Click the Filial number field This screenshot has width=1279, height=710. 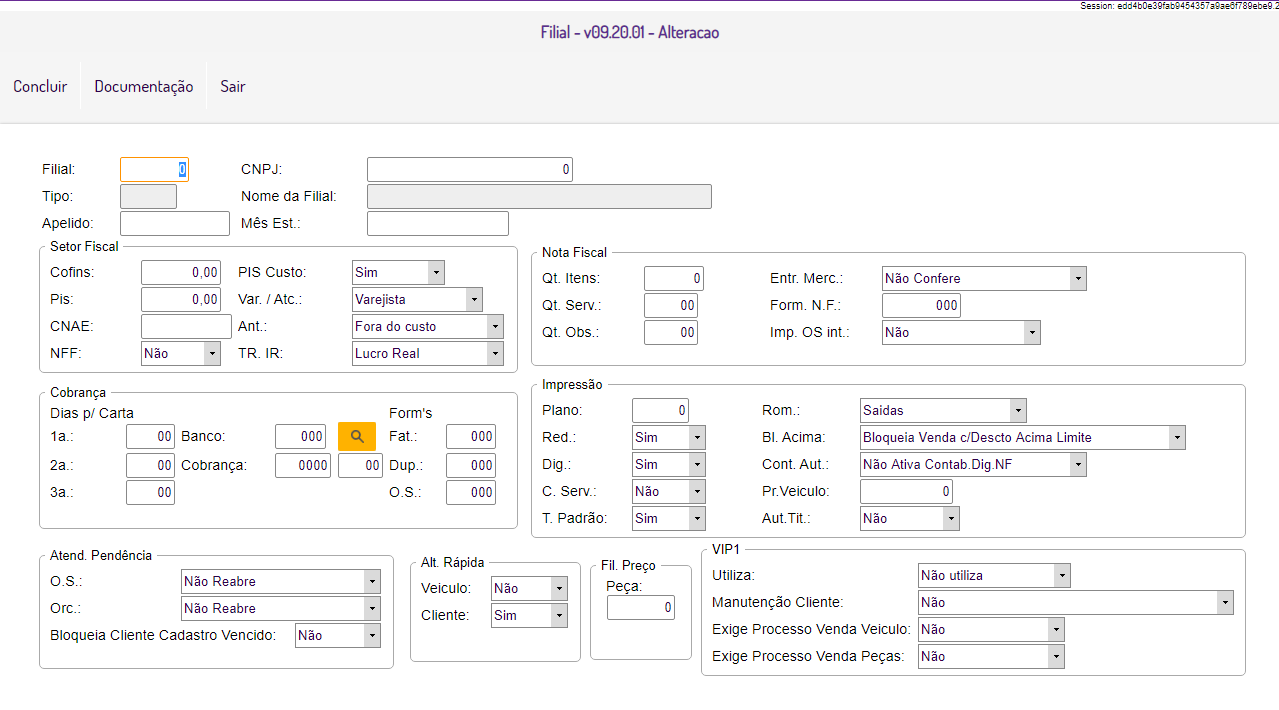click(154, 169)
